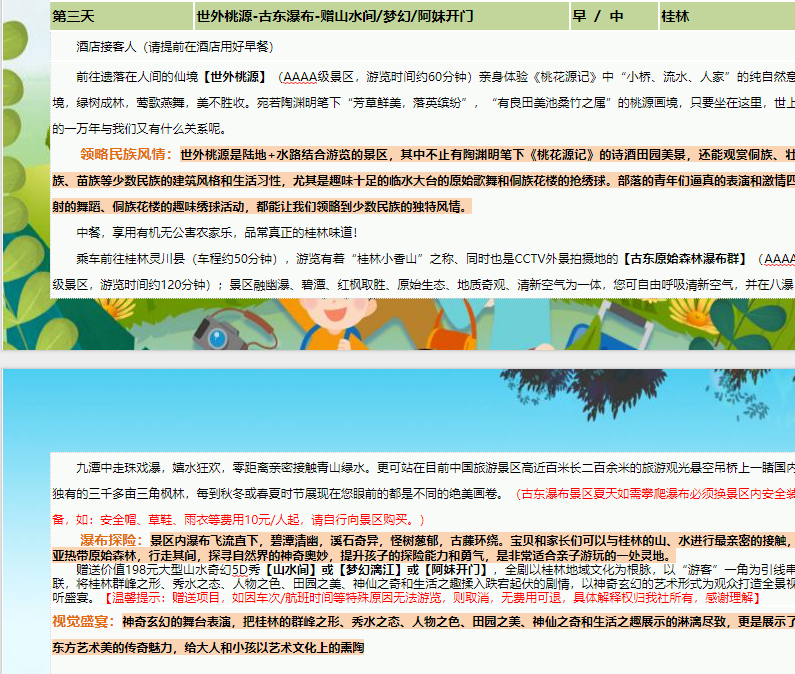
Task: Click the red '温馨提示' notice text
Action: tap(432, 598)
